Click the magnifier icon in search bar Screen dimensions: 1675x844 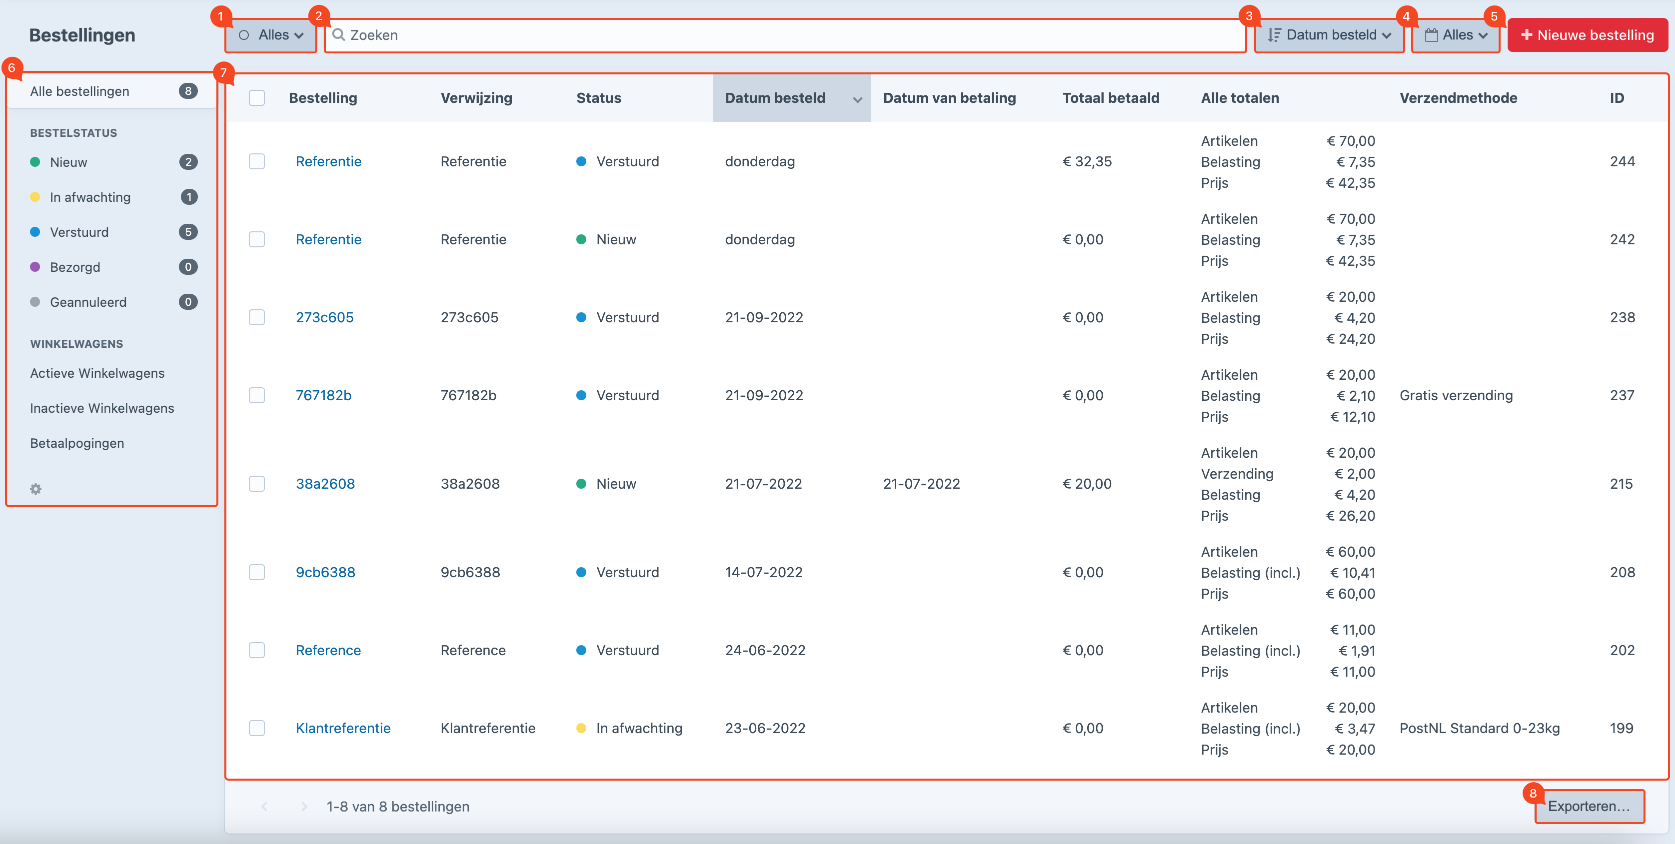point(339,35)
